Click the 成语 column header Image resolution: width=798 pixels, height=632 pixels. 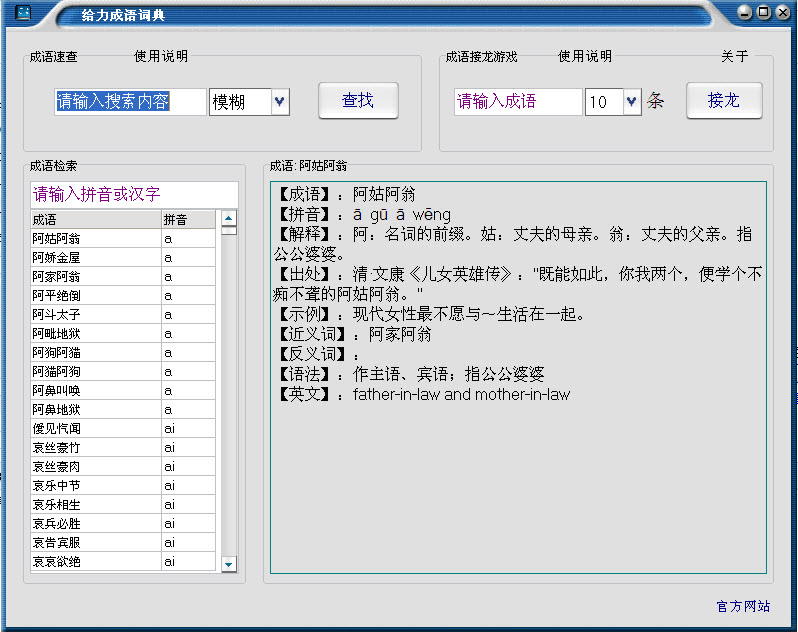[x=96, y=219]
